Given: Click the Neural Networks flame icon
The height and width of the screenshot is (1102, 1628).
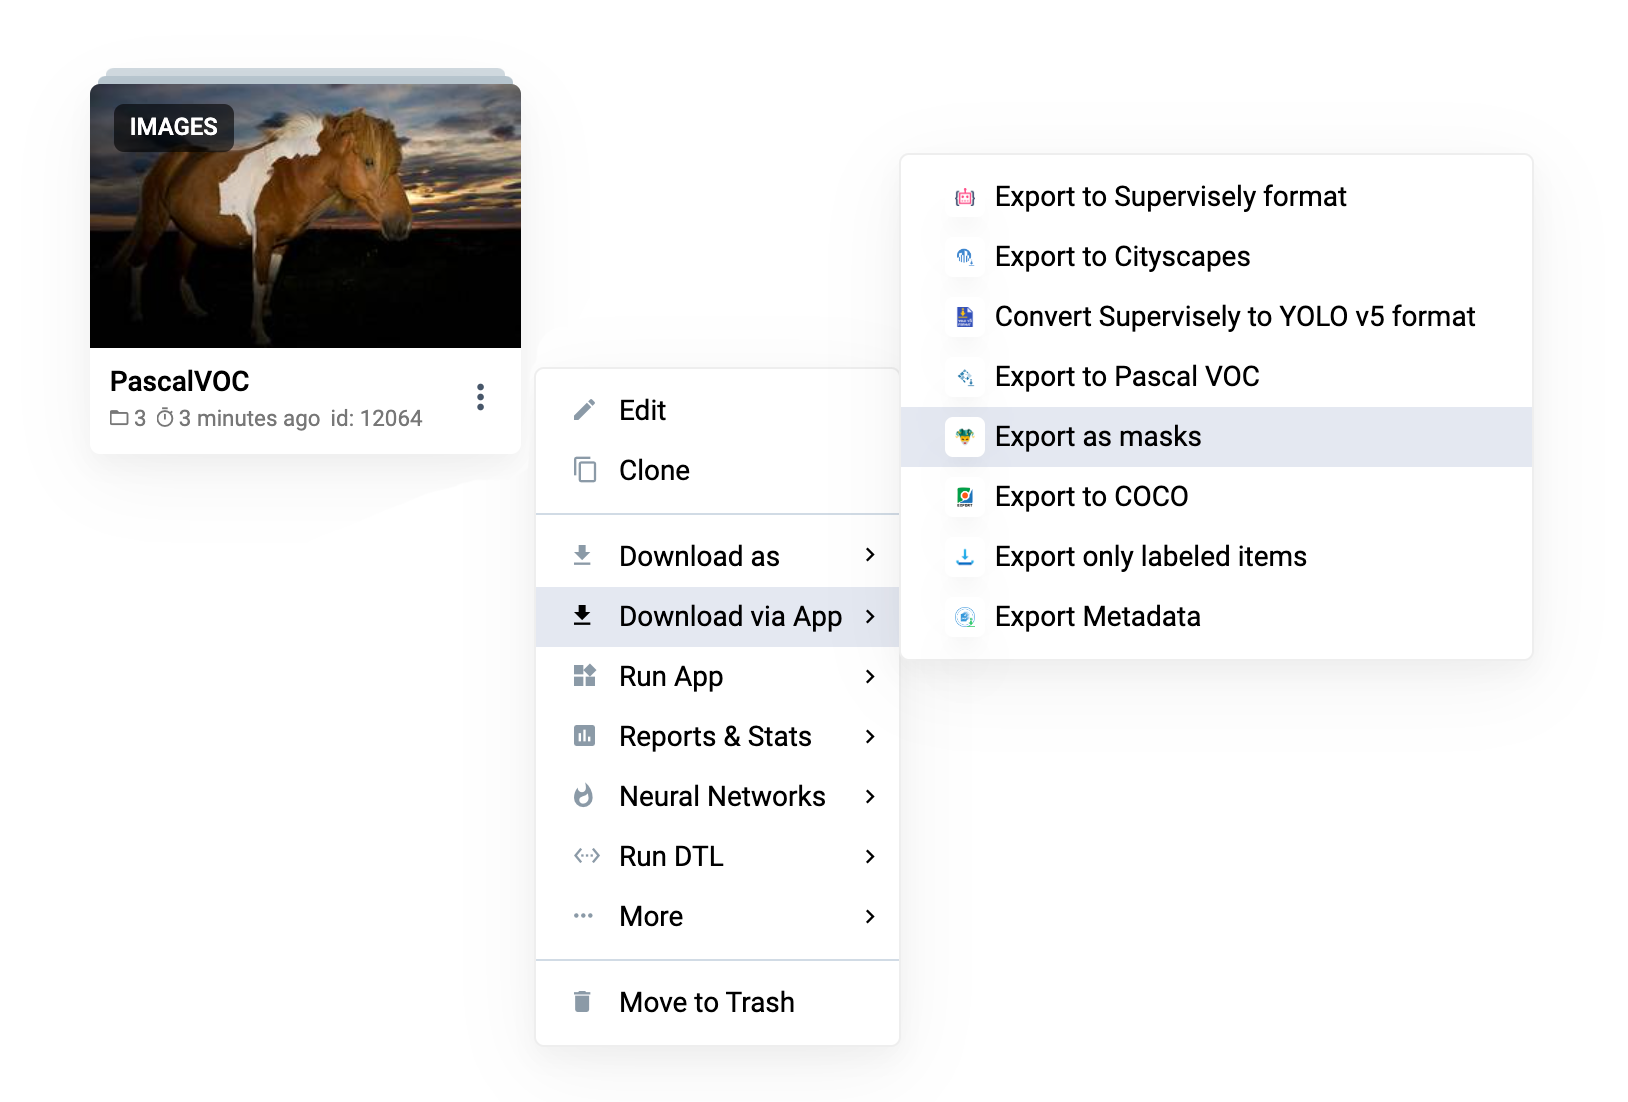Looking at the screenshot, I should (583, 795).
